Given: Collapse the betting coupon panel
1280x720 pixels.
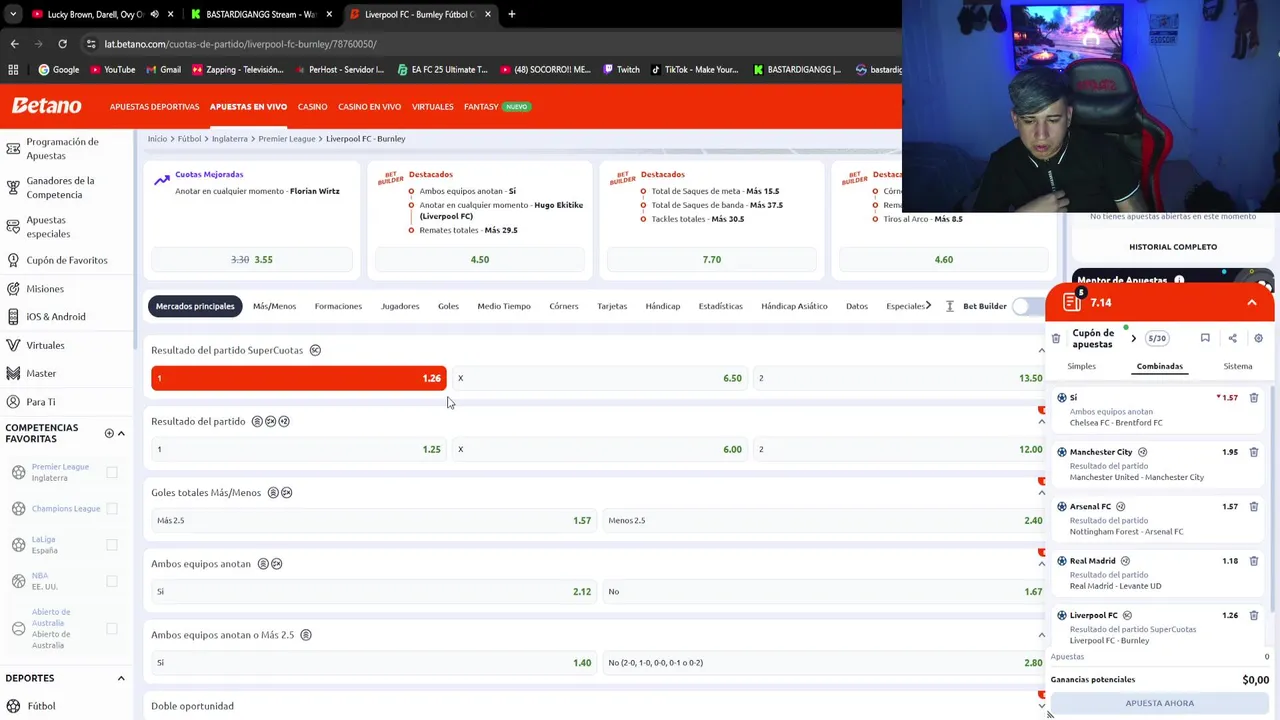Looking at the screenshot, I should click(x=1251, y=302).
